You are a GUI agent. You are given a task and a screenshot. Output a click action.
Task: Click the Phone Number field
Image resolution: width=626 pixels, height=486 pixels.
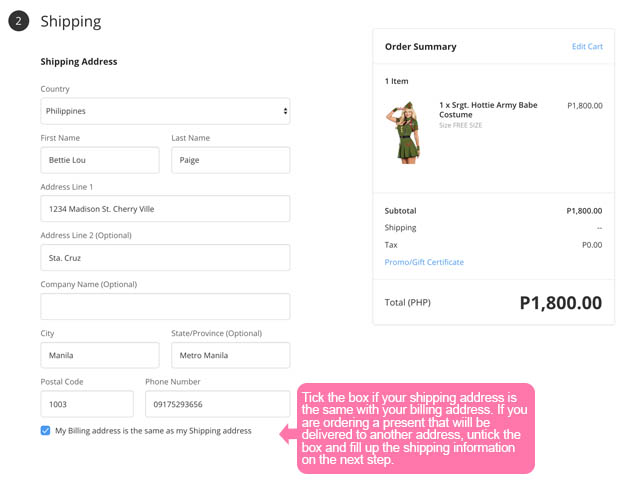pyautogui.click(x=217, y=404)
